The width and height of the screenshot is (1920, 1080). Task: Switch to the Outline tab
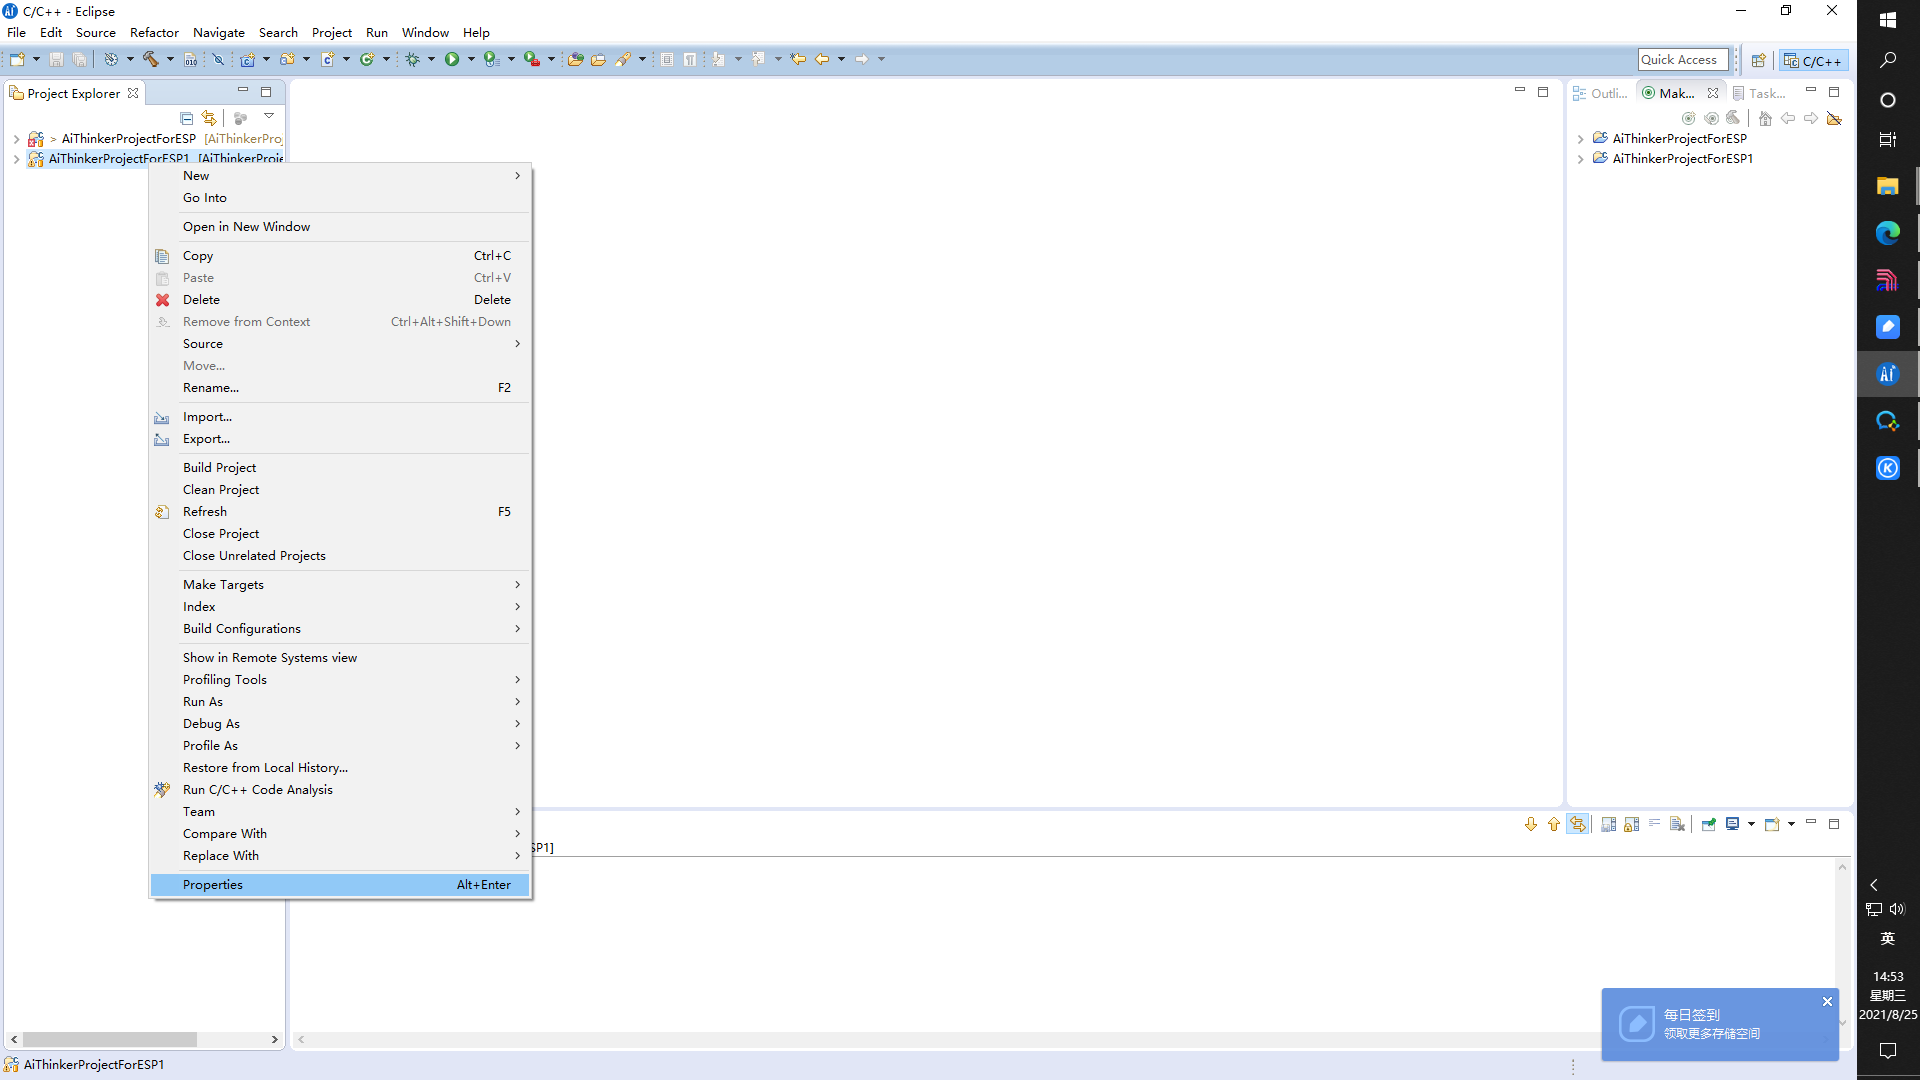(x=1599, y=93)
